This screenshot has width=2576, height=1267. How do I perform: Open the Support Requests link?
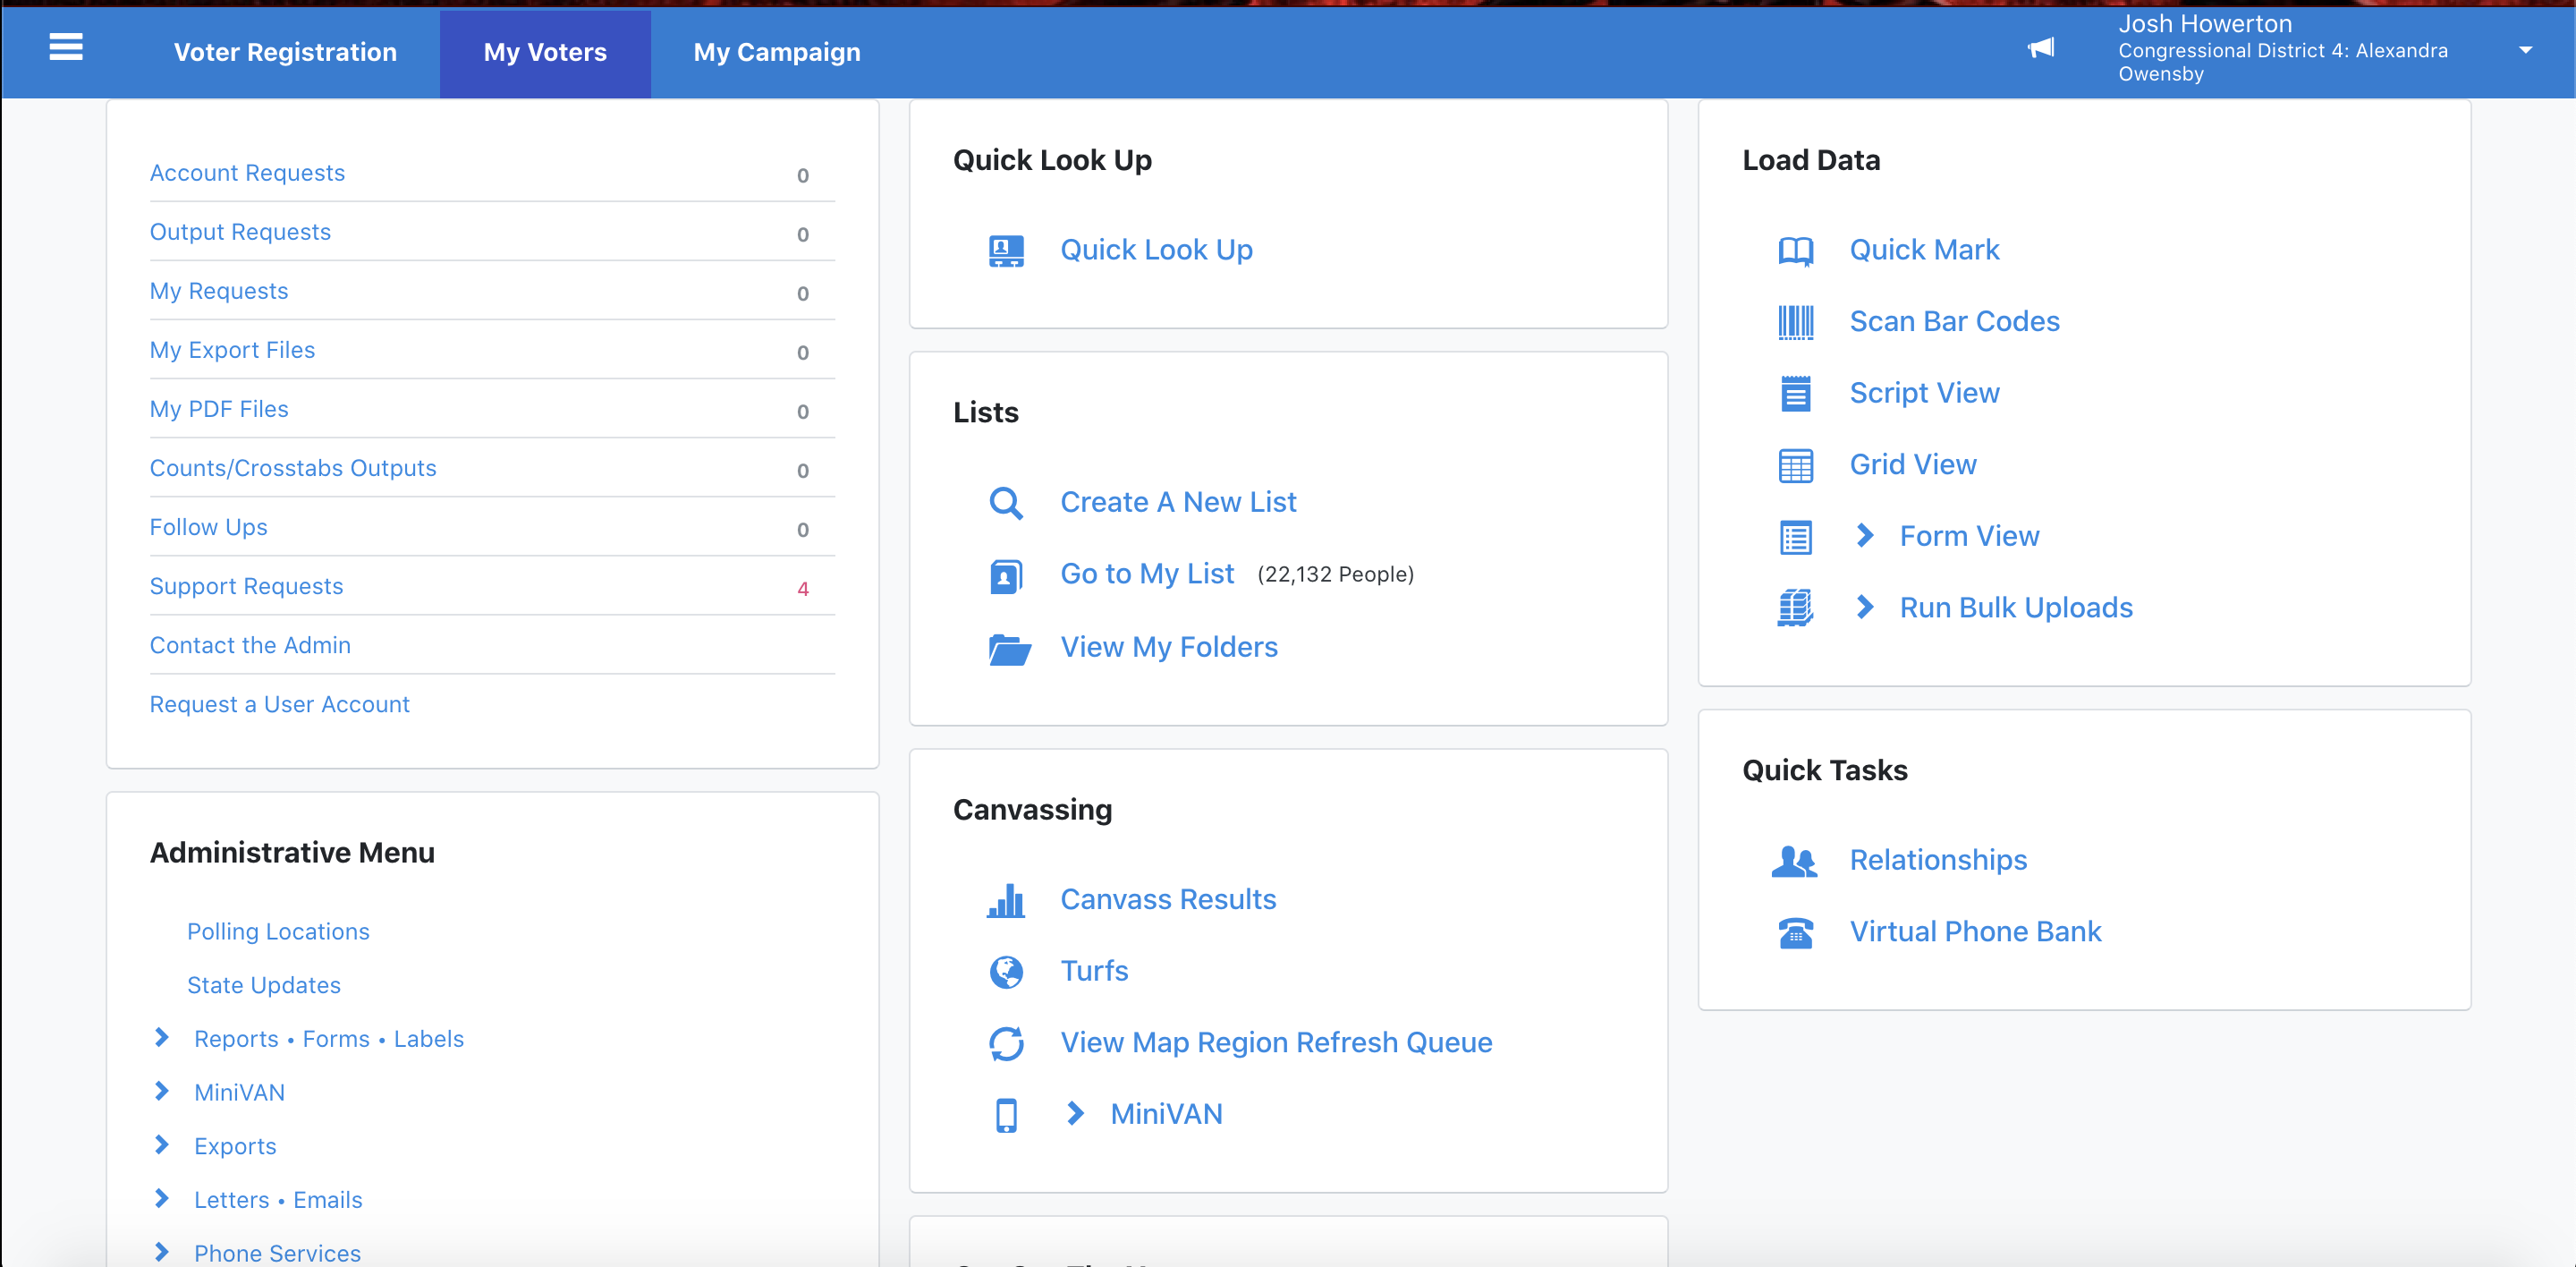click(x=246, y=586)
